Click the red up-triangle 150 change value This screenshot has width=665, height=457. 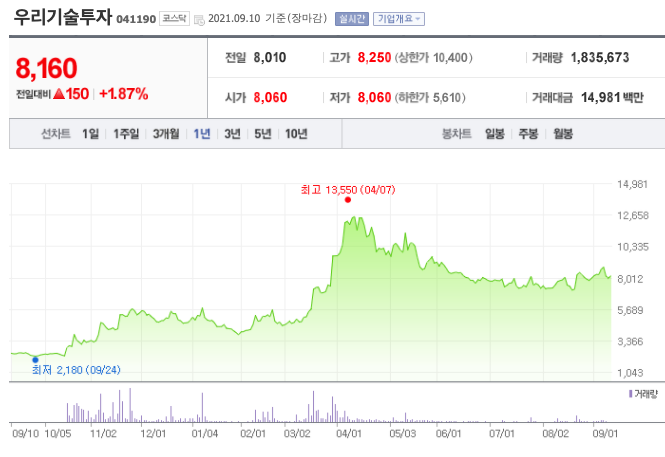71,94
